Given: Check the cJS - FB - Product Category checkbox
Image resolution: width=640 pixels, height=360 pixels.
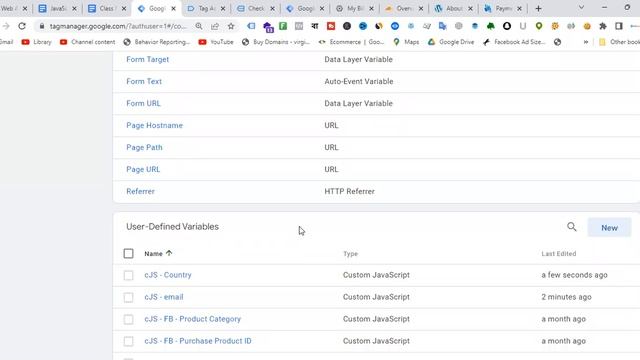Looking at the screenshot, I should pos(129,319).
